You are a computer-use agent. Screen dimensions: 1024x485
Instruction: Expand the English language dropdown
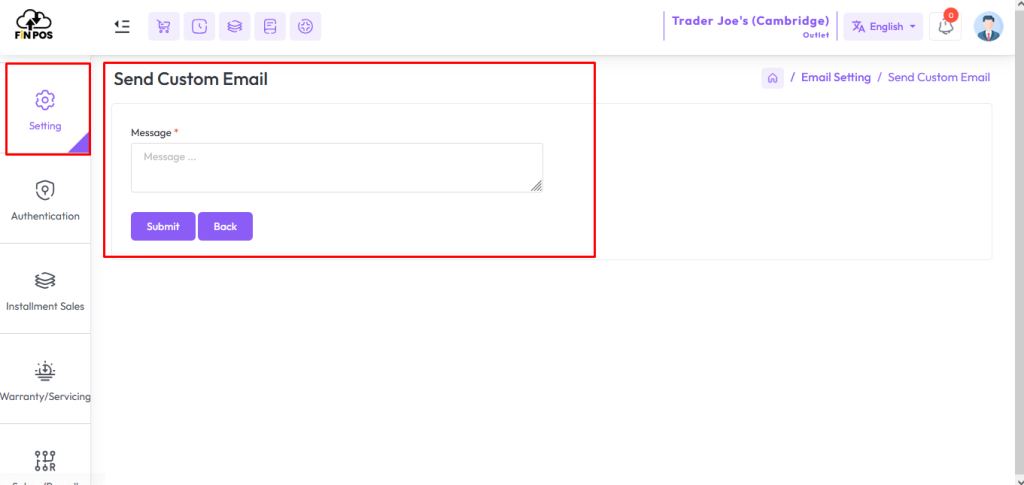coord(883,27)
